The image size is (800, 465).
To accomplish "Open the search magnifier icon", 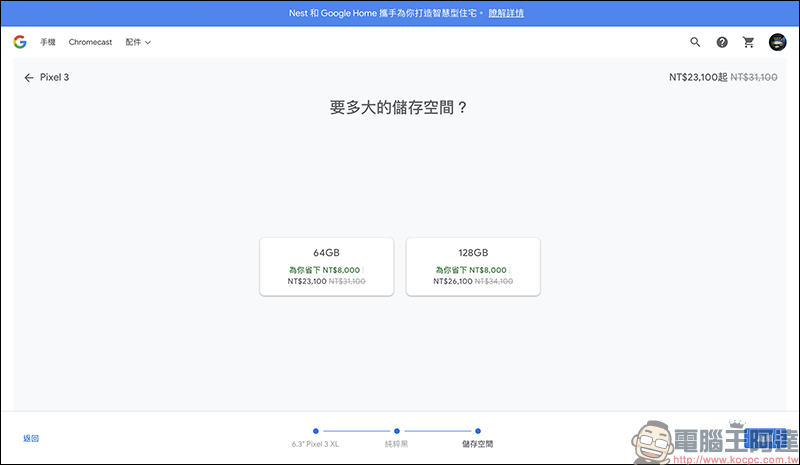I will pyautogui.click(x=695, y=42).
